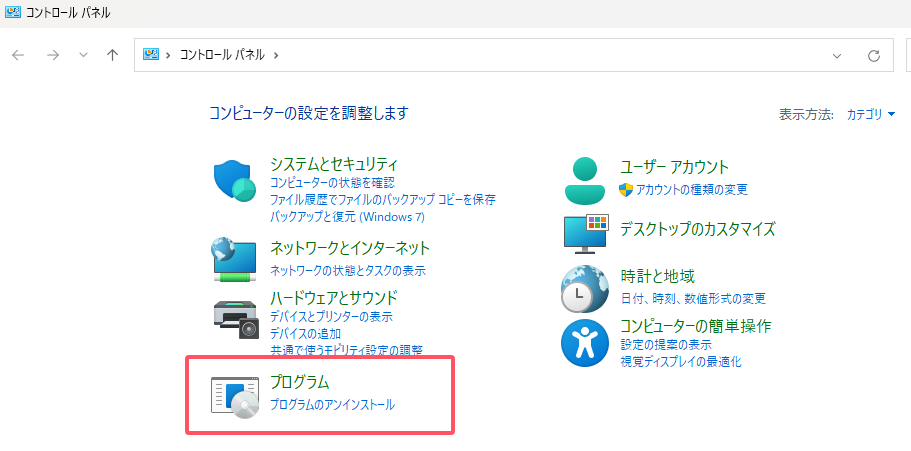Open ユーザー アカウント category heading

(674, 167)
